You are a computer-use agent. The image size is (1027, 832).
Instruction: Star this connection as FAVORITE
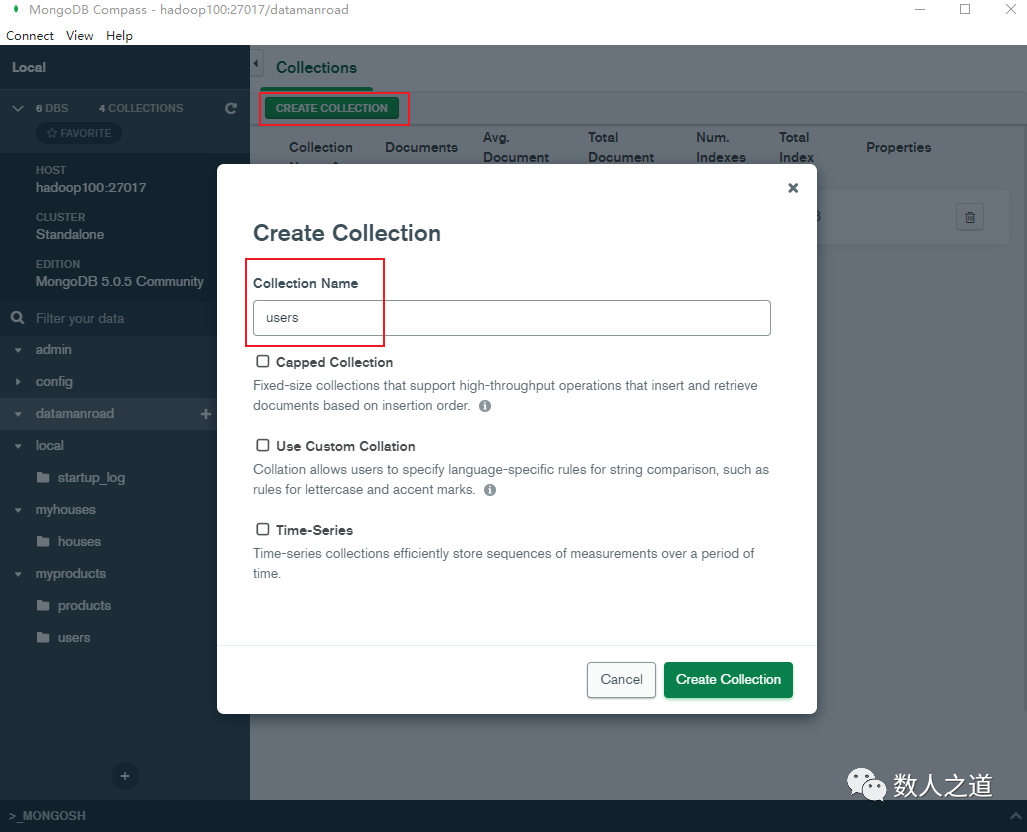click(78, 132)
